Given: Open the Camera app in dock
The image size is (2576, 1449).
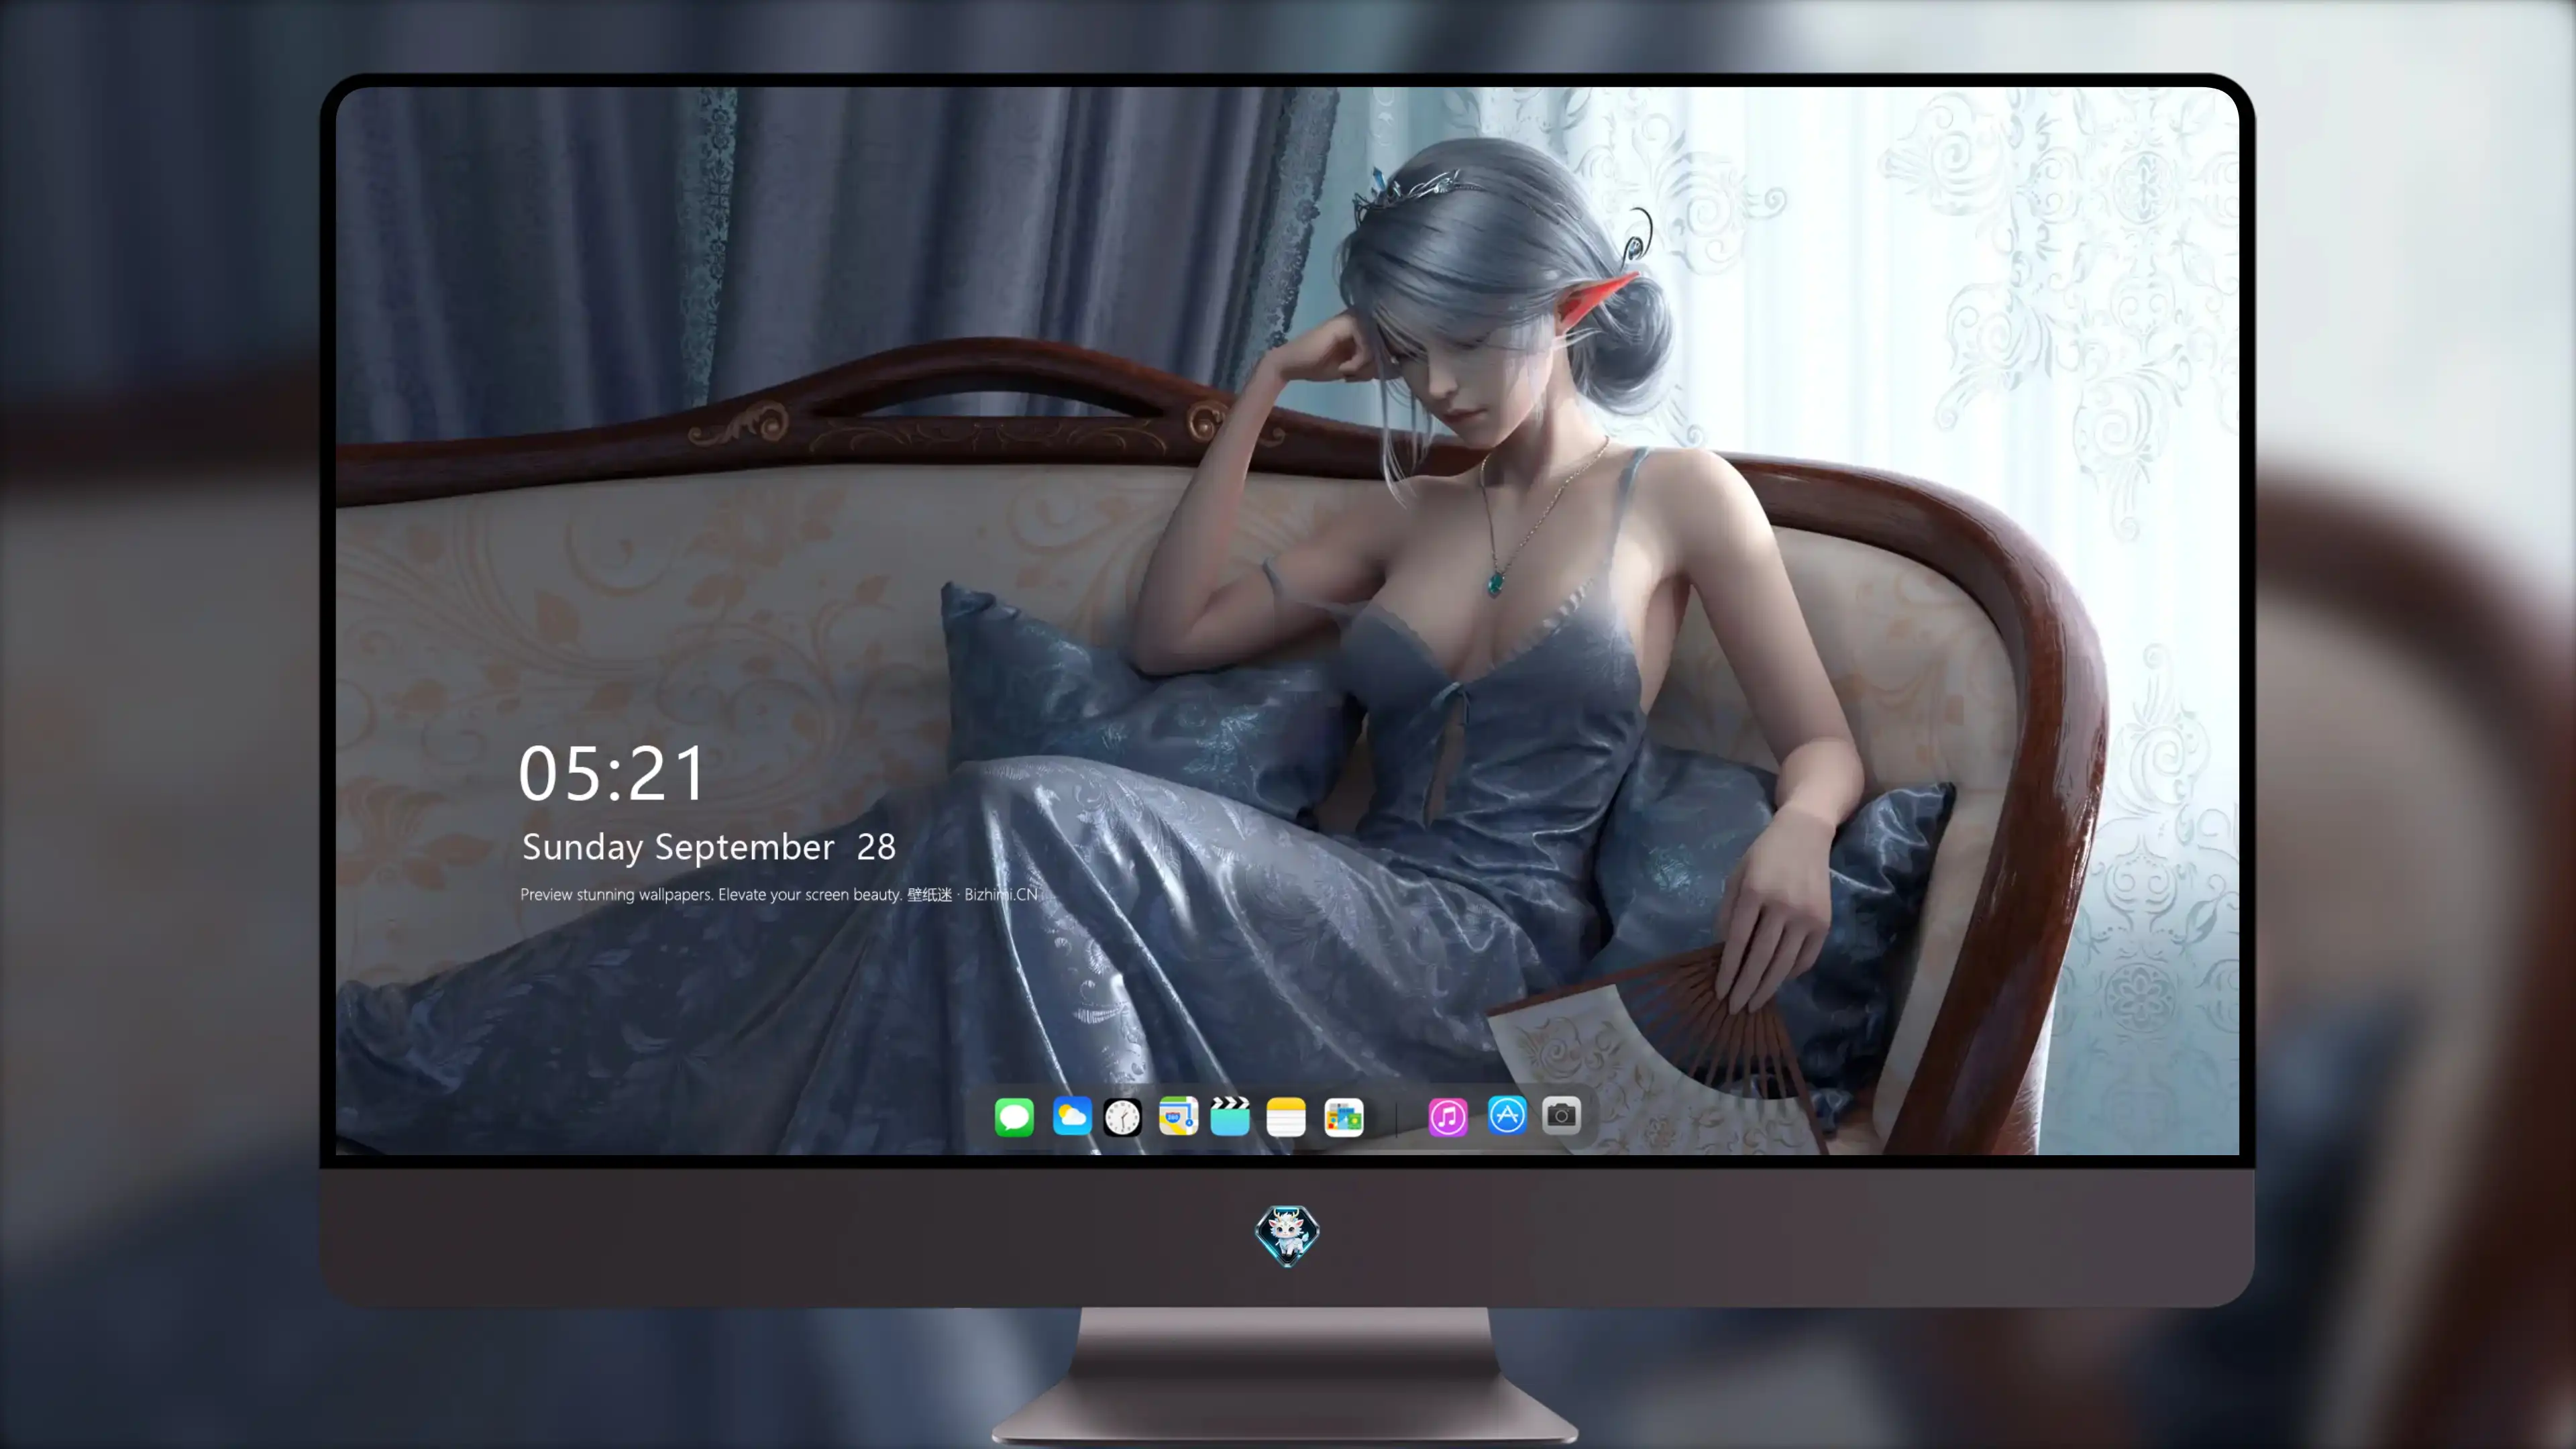Looking at the screenshot, I should point(1561,1115).
